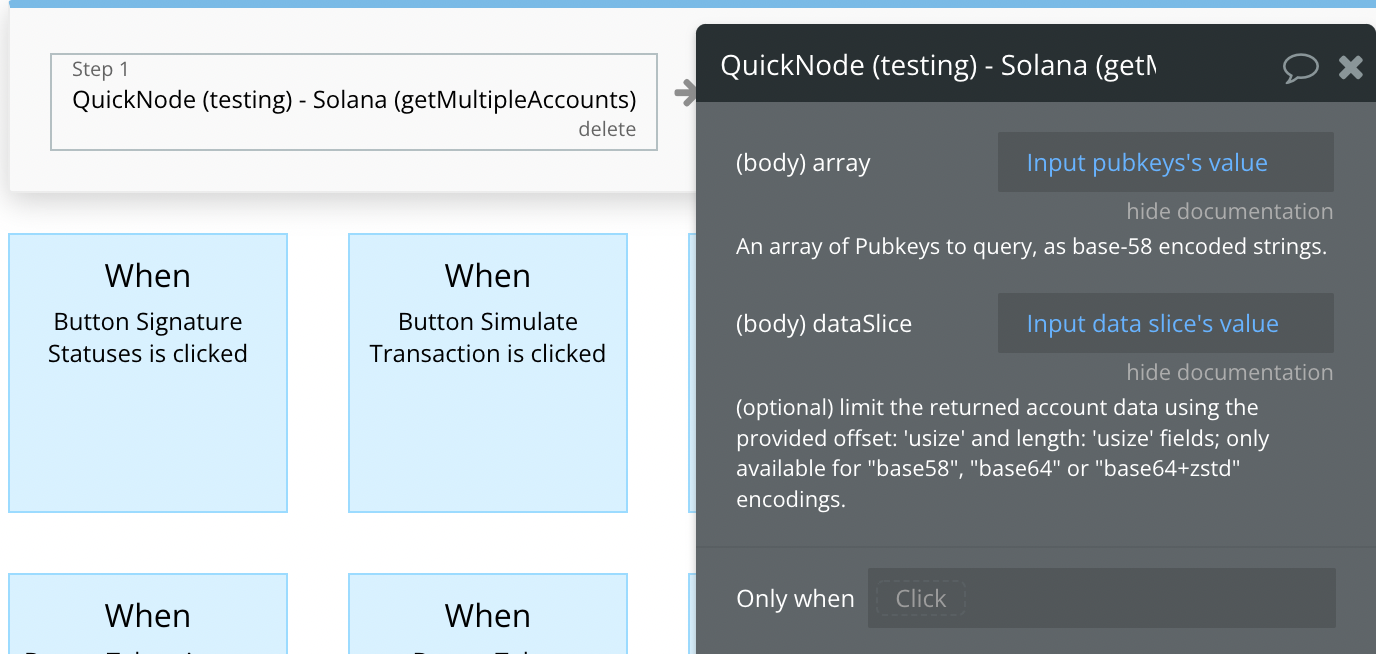Select the Step 1 getMultipleAccounts action box

354,102
